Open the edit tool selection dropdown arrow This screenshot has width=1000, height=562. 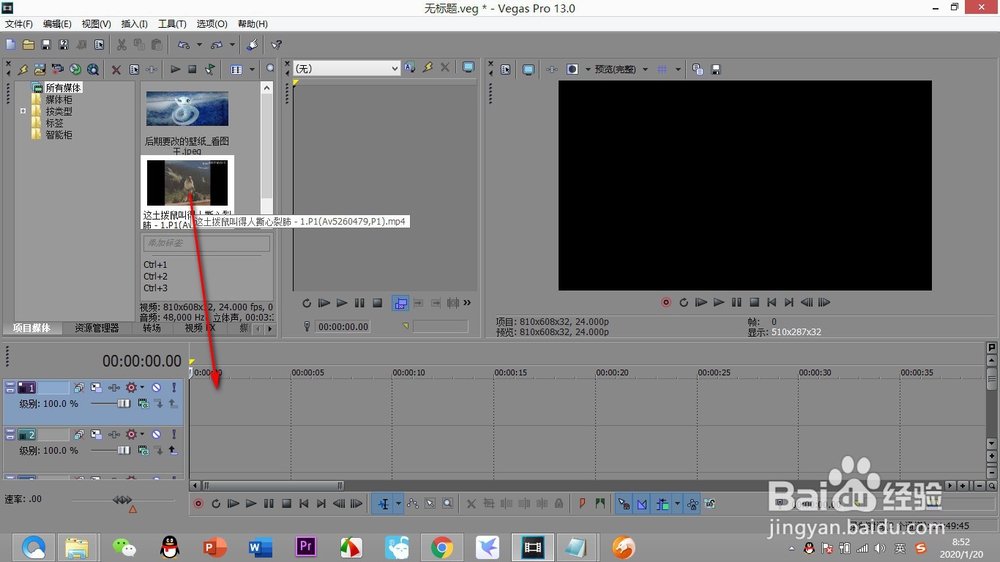pyautogui.click(x=399, y=504)
